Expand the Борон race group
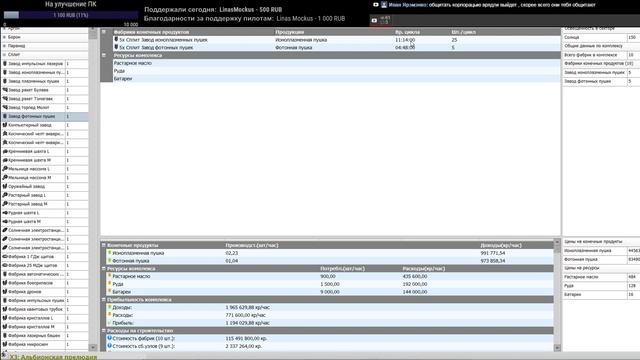This screenshot has width=640, height=360. coord(4,37)
